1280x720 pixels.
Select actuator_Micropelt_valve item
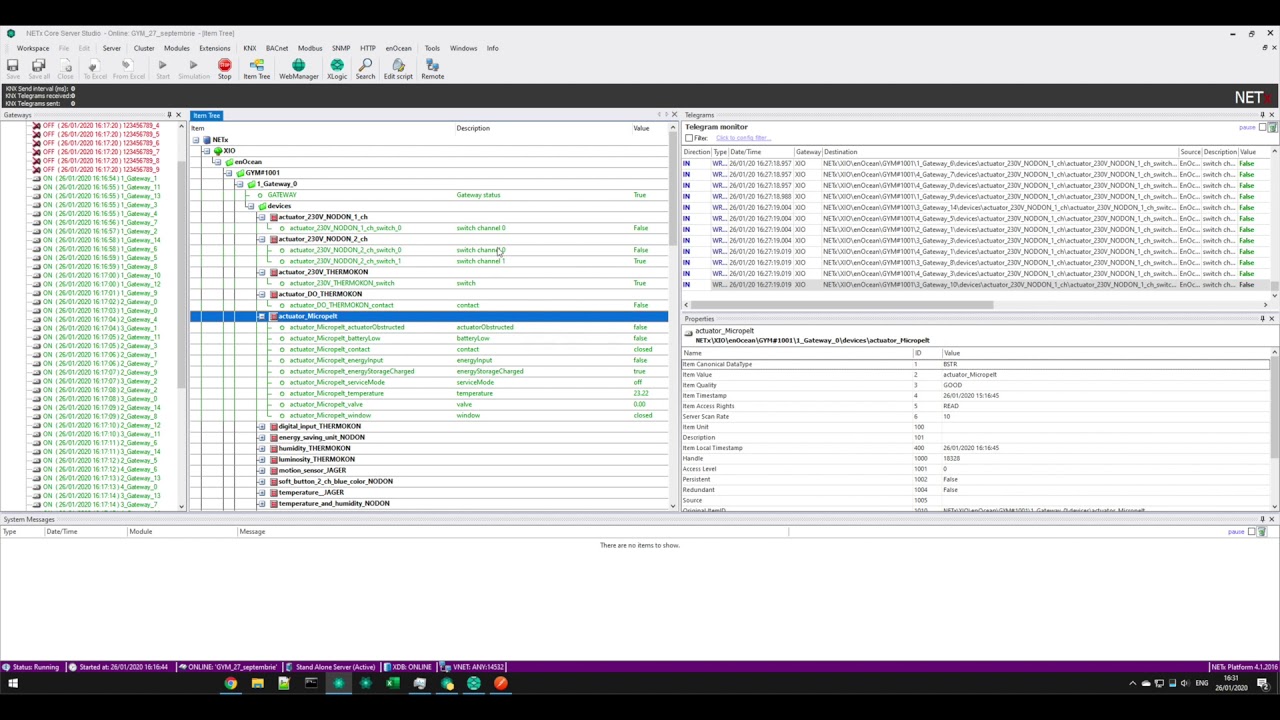pyautogui.click(x=326, y=404)
